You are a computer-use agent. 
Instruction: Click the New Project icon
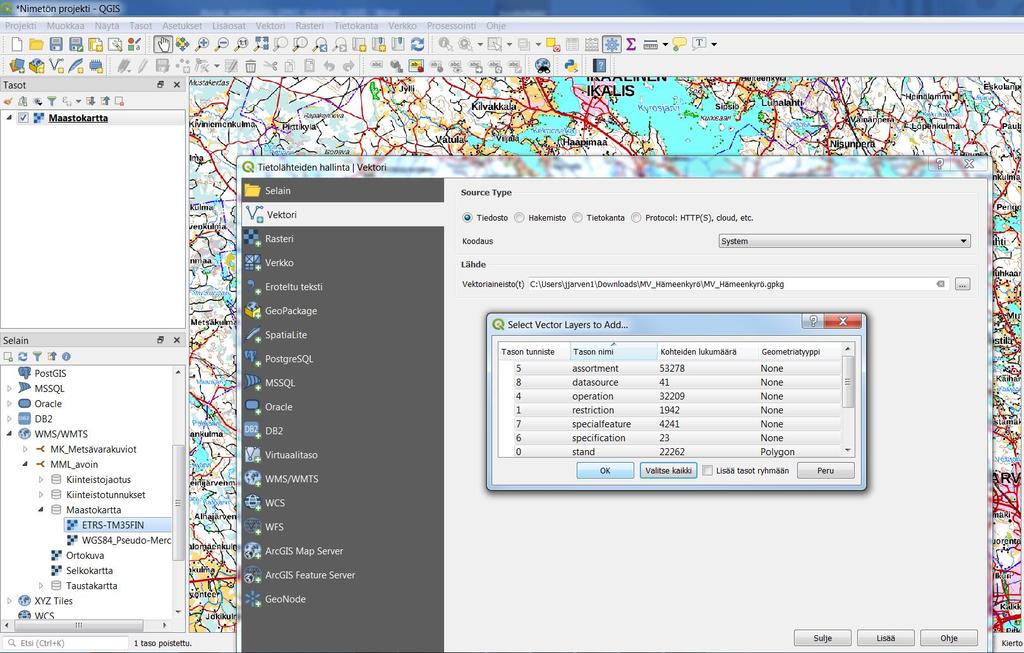tap(17, 44)
